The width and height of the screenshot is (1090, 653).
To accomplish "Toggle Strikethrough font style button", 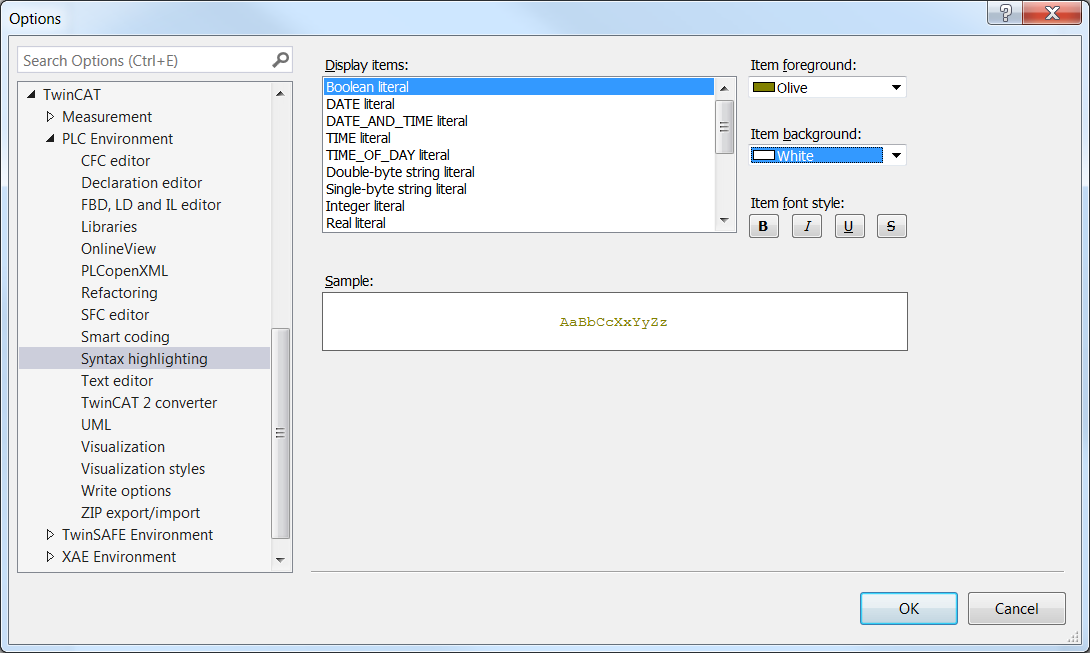I will pyautogui.click(x=891, y=226).
